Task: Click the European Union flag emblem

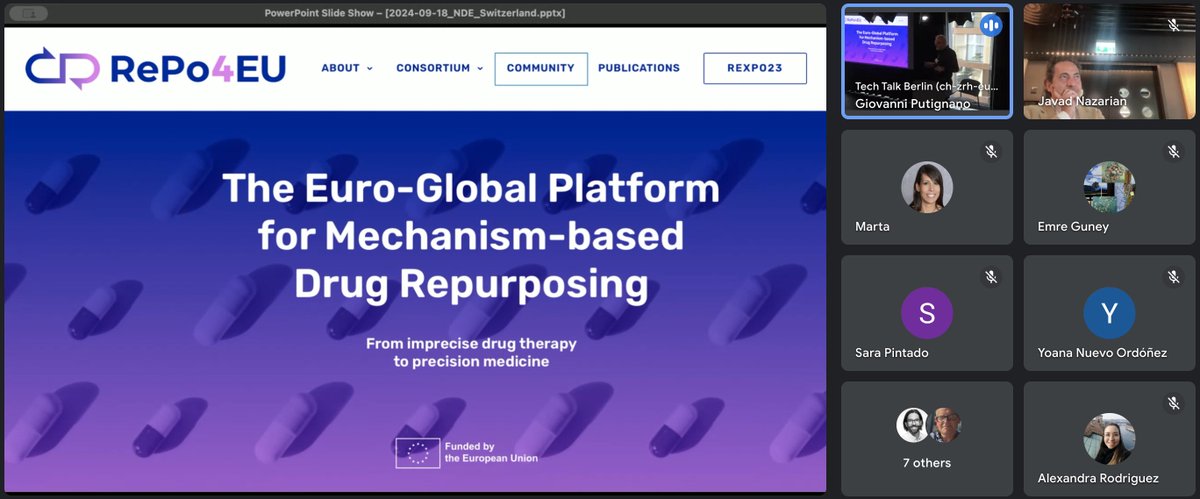Action: click(417, 453)
